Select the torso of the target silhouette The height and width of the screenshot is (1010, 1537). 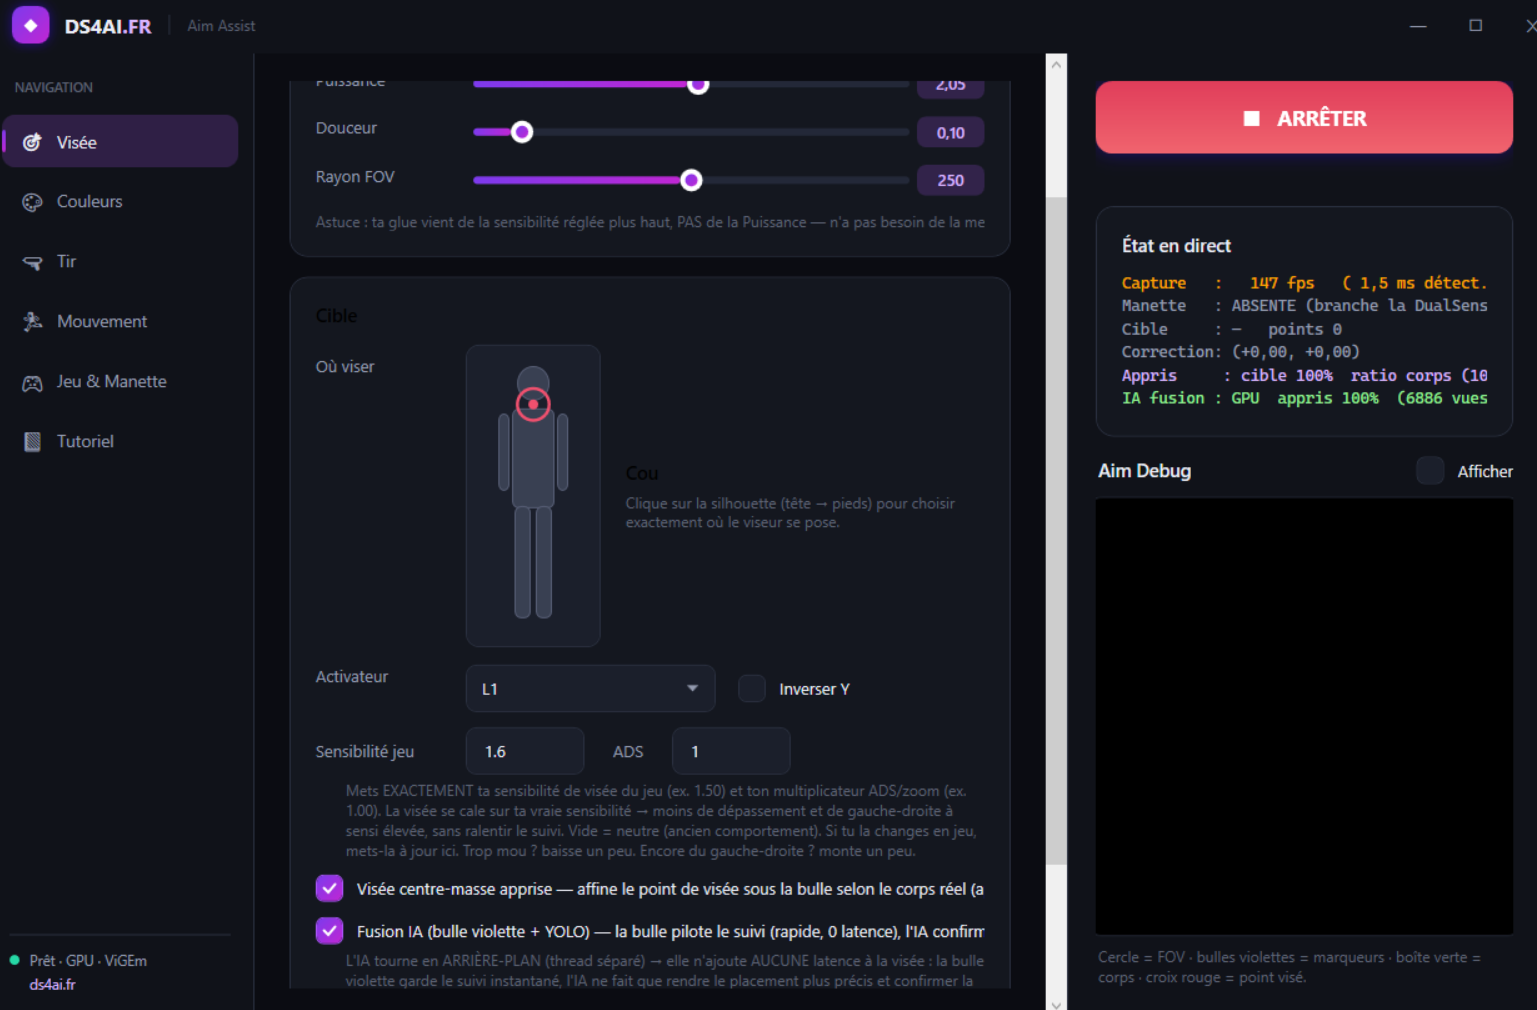click(533, 460)
